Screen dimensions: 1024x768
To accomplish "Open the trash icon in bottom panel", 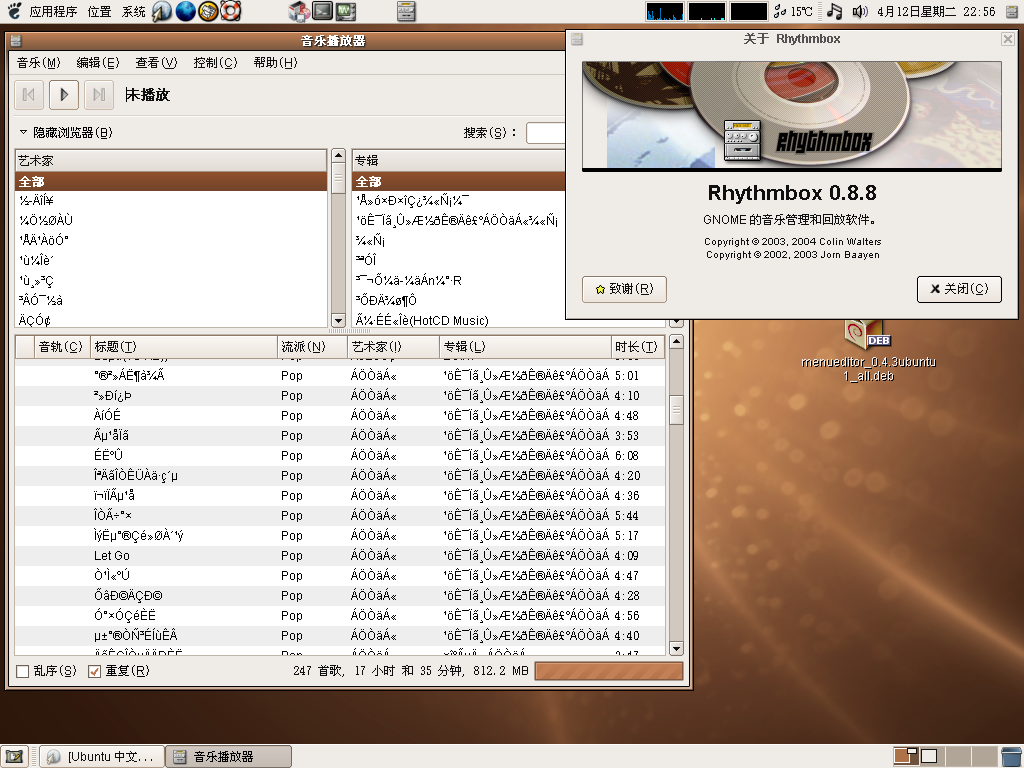I will pos(1010,757).
